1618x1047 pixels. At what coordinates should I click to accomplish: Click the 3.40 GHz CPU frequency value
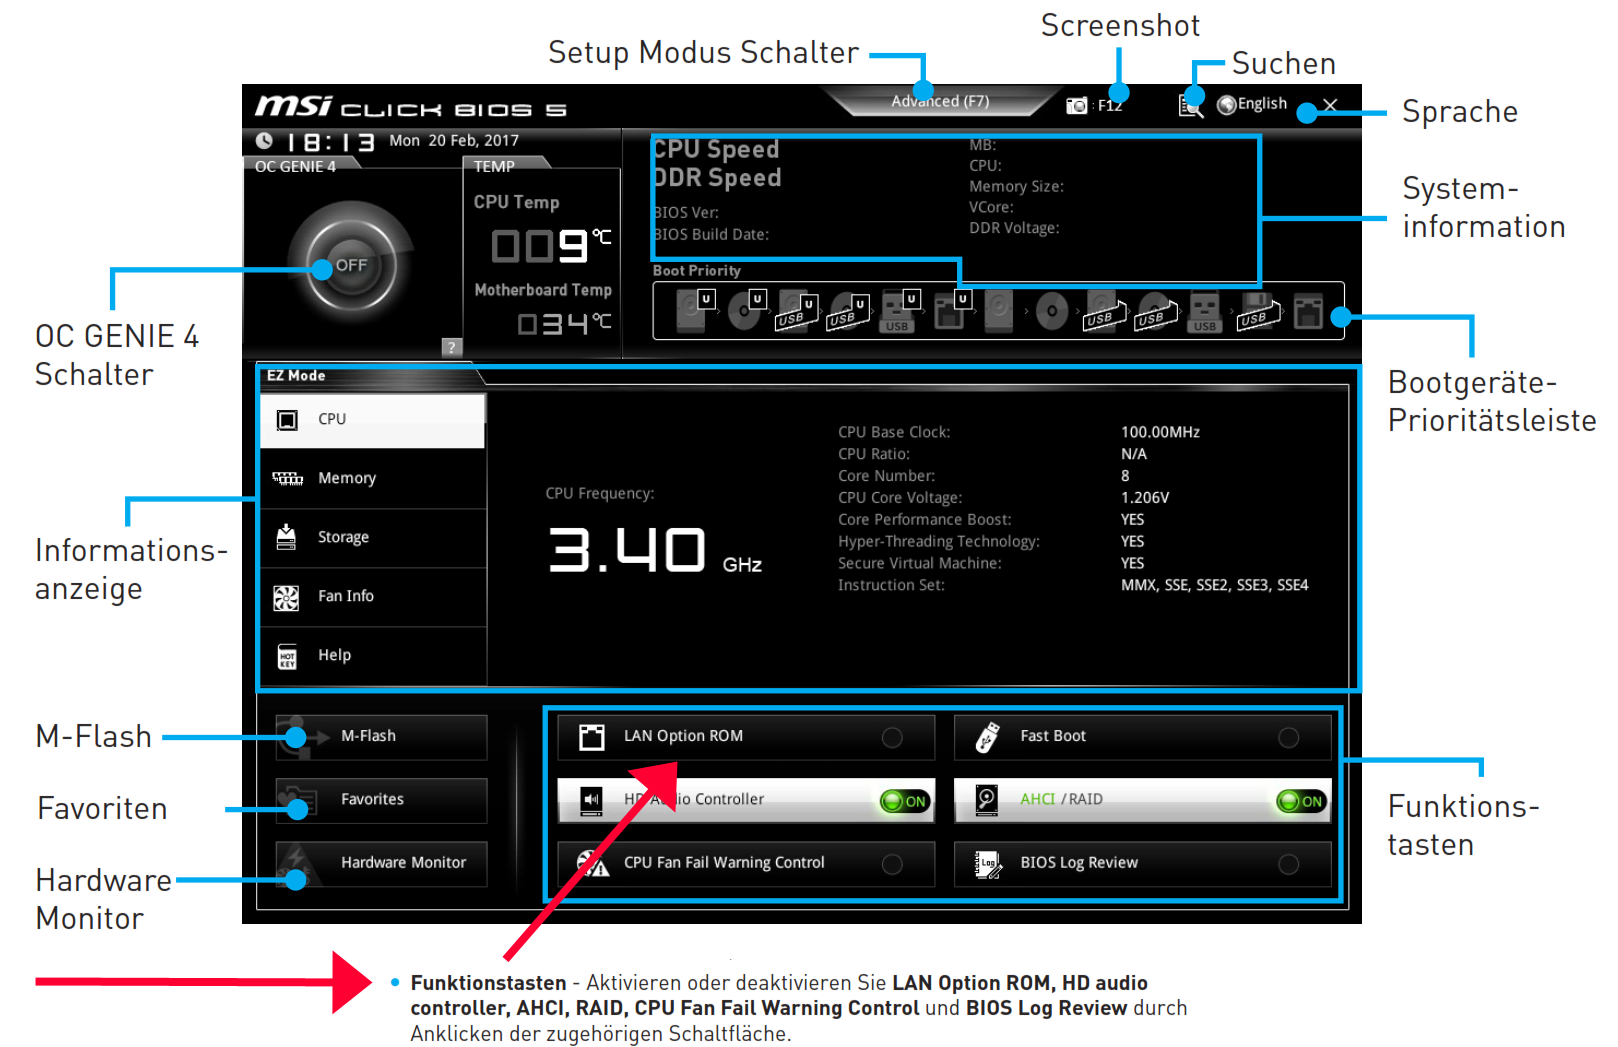coord(655,551)
